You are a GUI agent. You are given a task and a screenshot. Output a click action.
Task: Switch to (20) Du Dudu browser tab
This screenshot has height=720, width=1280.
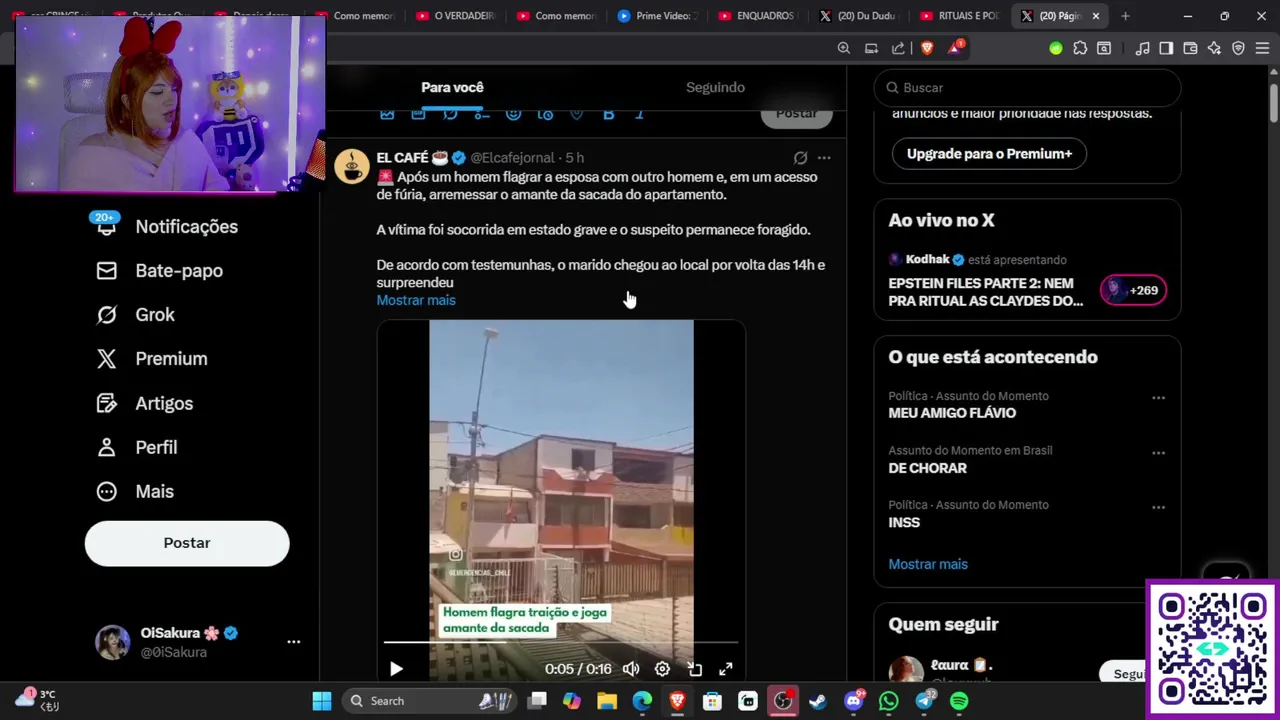click(x=859, y=16)
